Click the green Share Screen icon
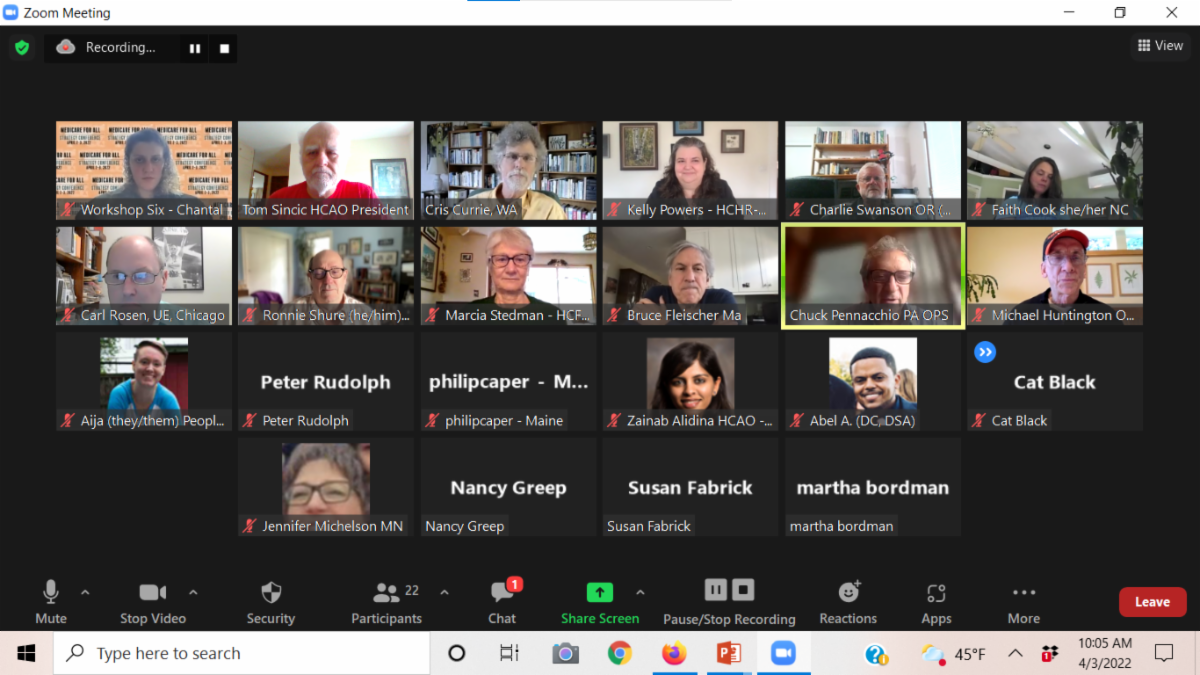Image resolution: width=1200 pixels, height=675 pixels. click(x=599, y=592)
